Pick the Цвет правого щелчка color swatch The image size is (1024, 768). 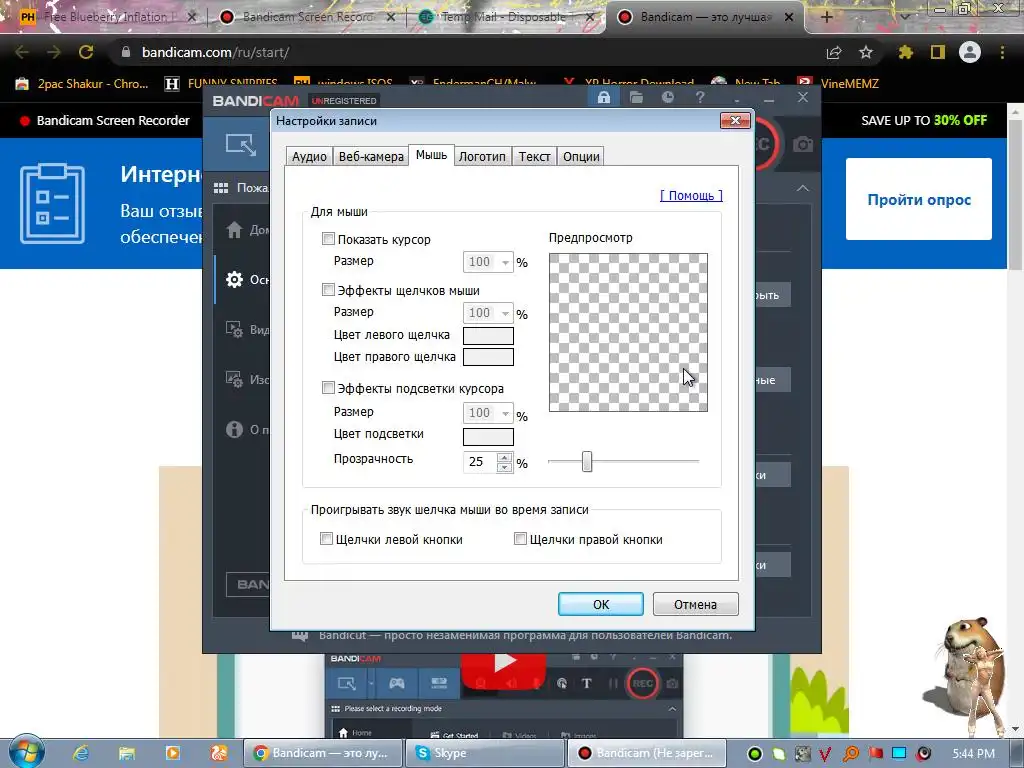point(488,357)
